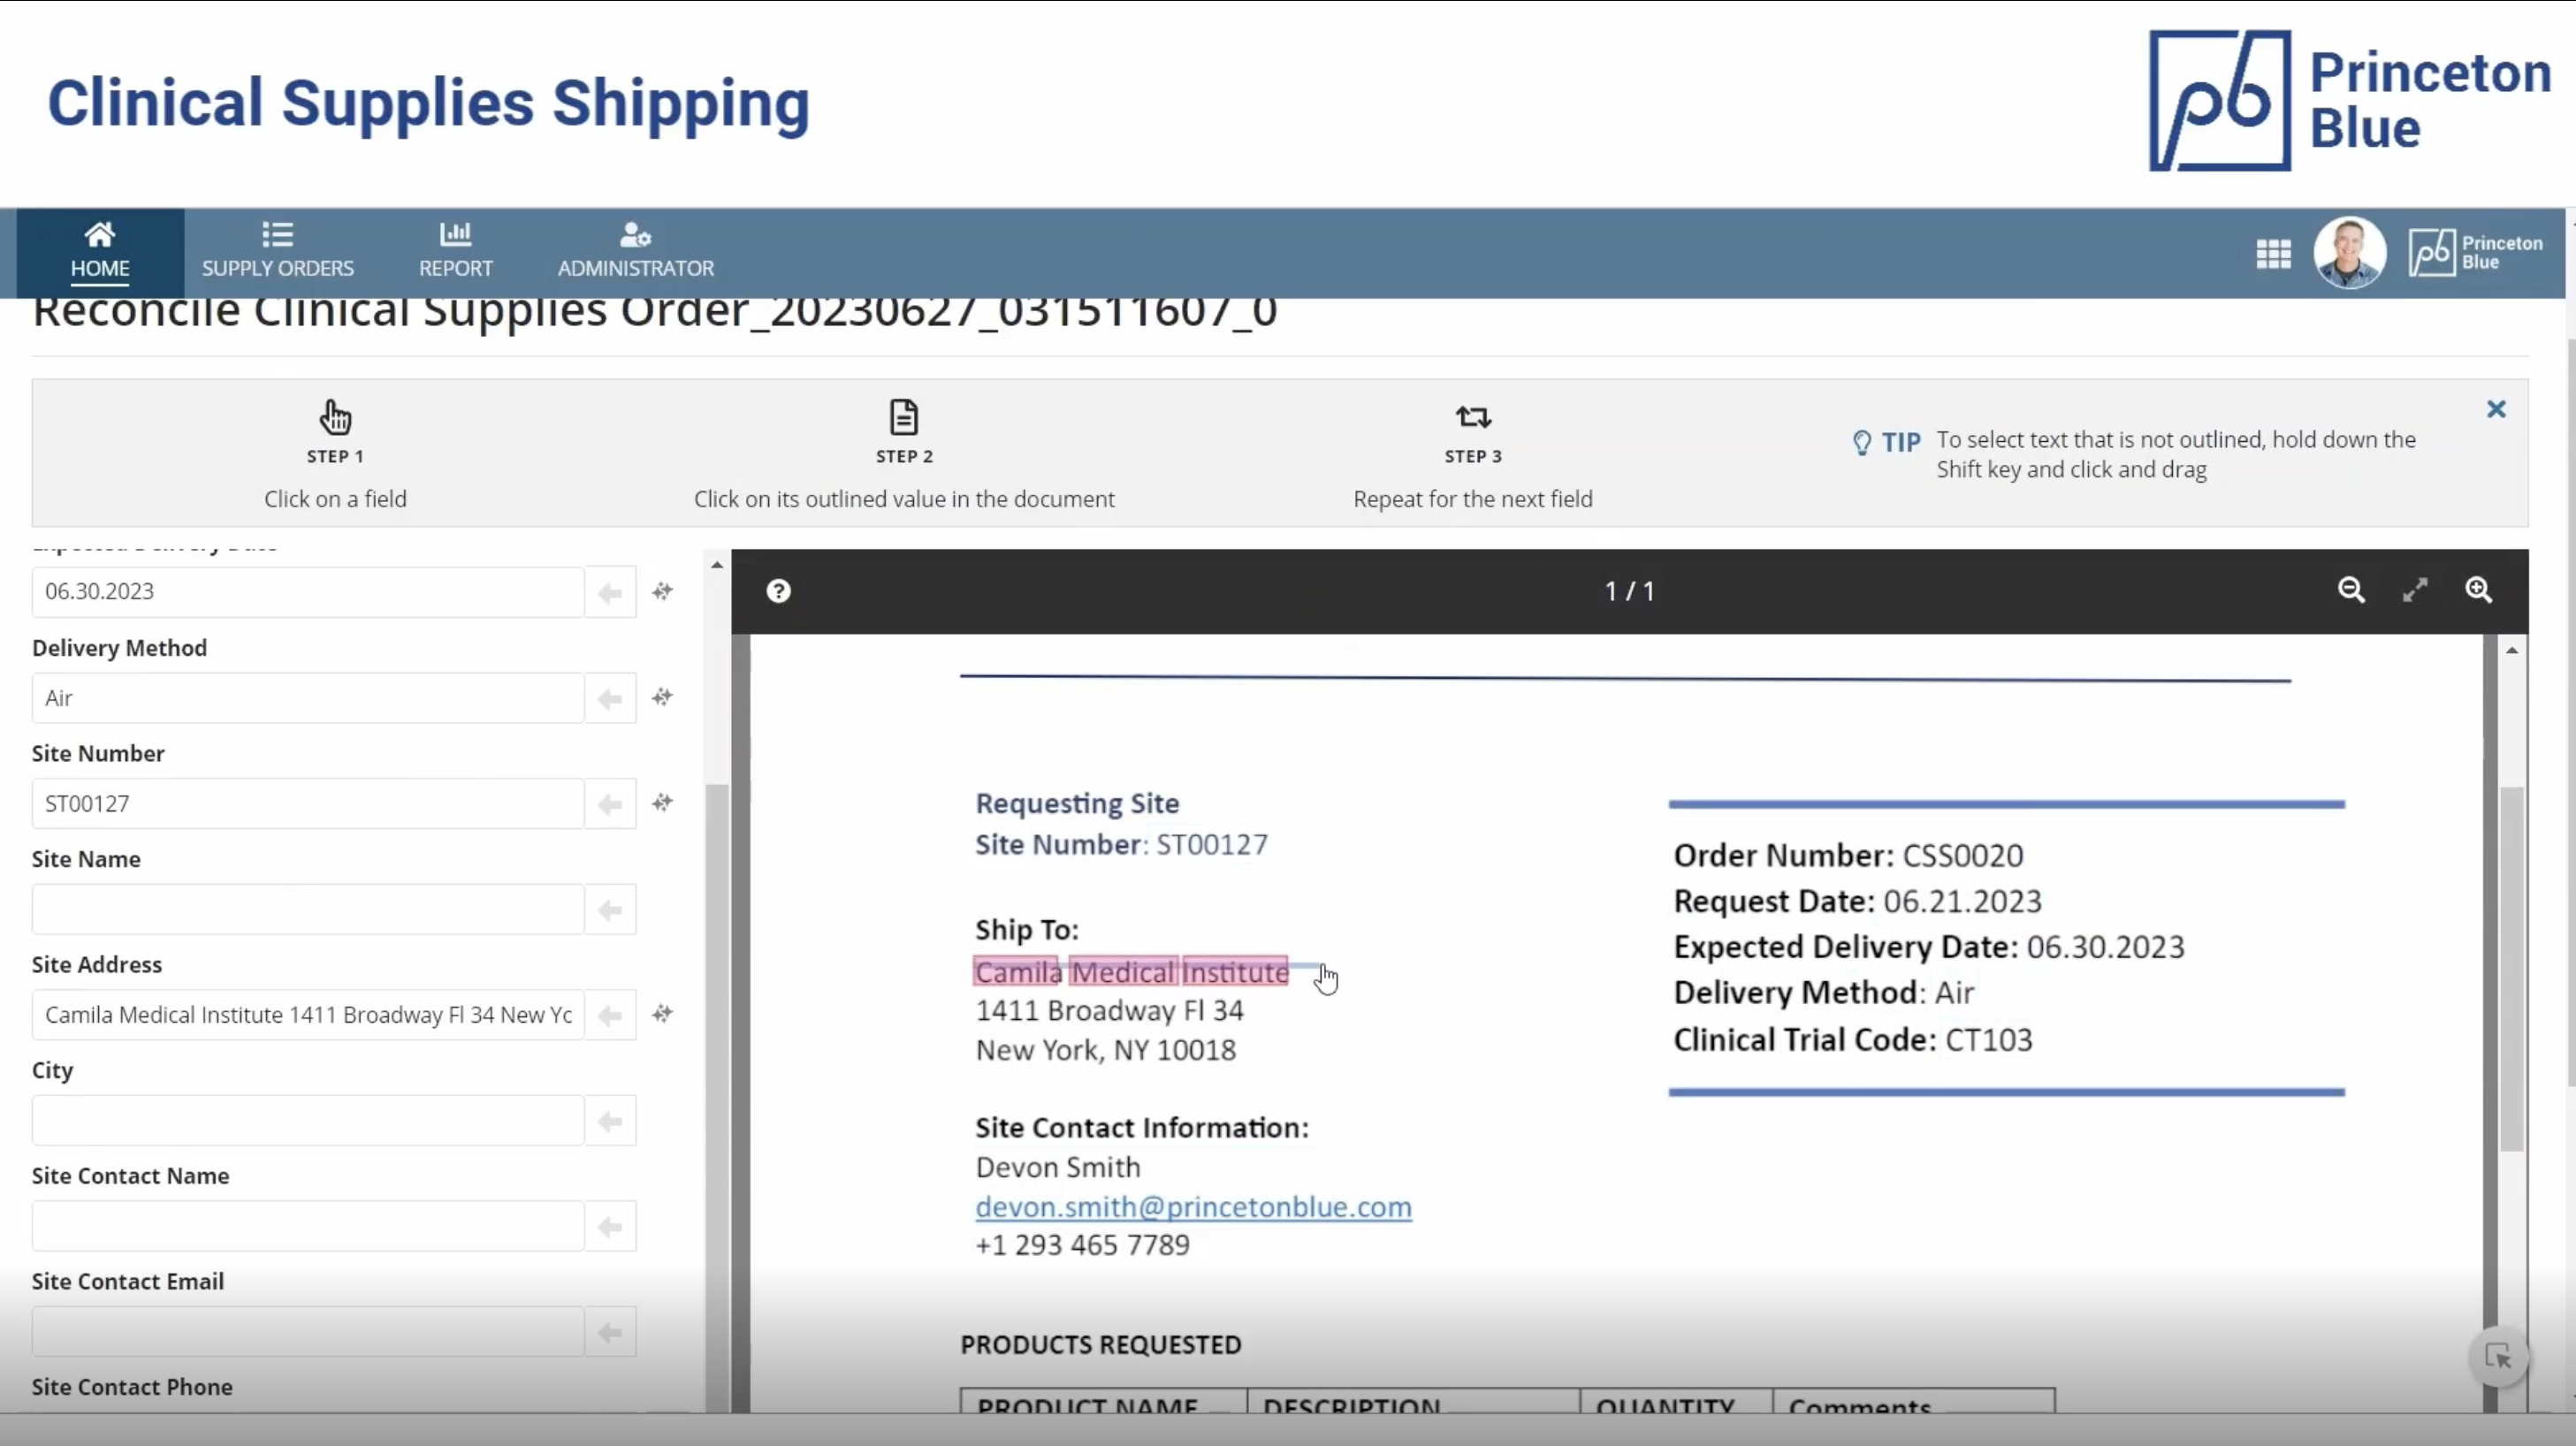This screenshot has height=1446, width=2576.
Task: Open the apps grid navigation icon
Action: click(x=2273, y=254)
